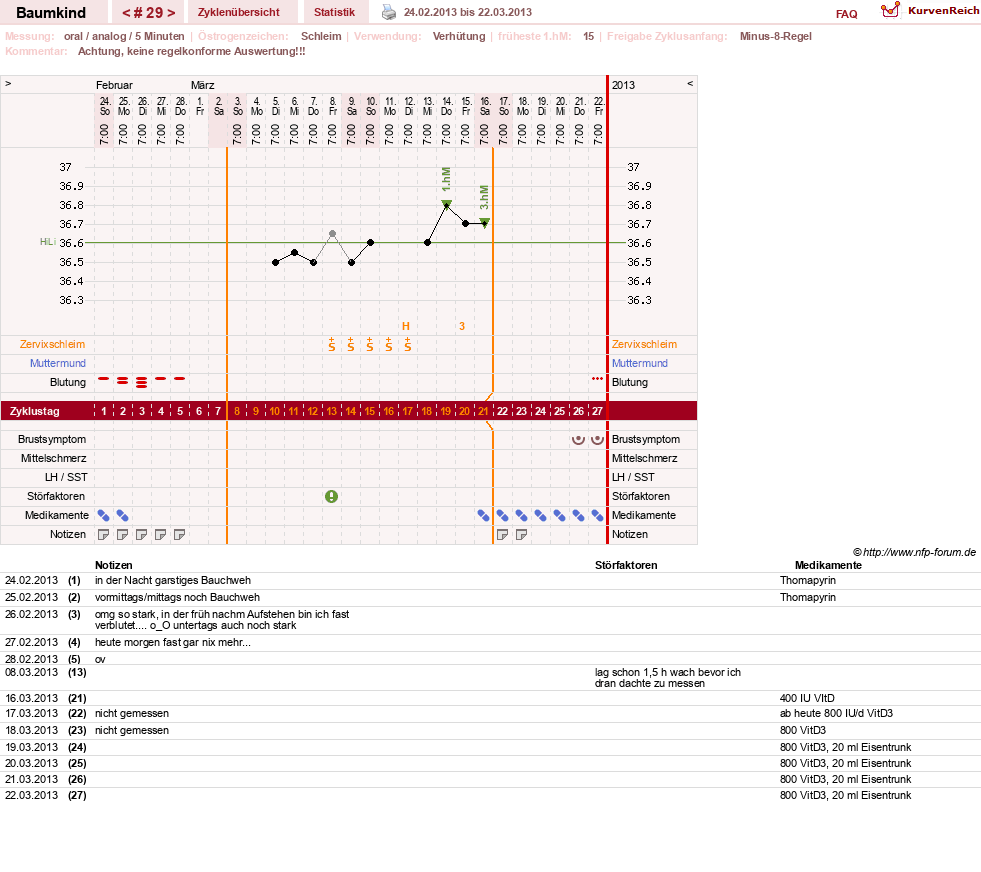Click the Medikamente column header in notes table
This screenshot has height=872, width=981.
[828, 565]
